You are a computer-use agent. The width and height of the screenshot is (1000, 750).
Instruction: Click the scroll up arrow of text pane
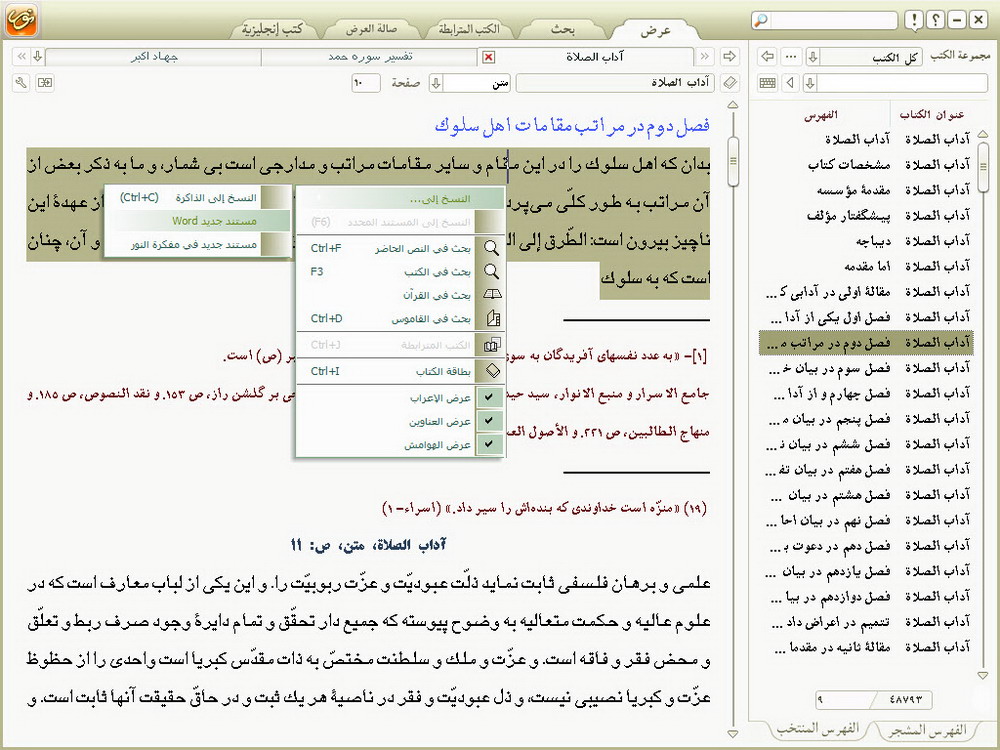coord(733,105)
